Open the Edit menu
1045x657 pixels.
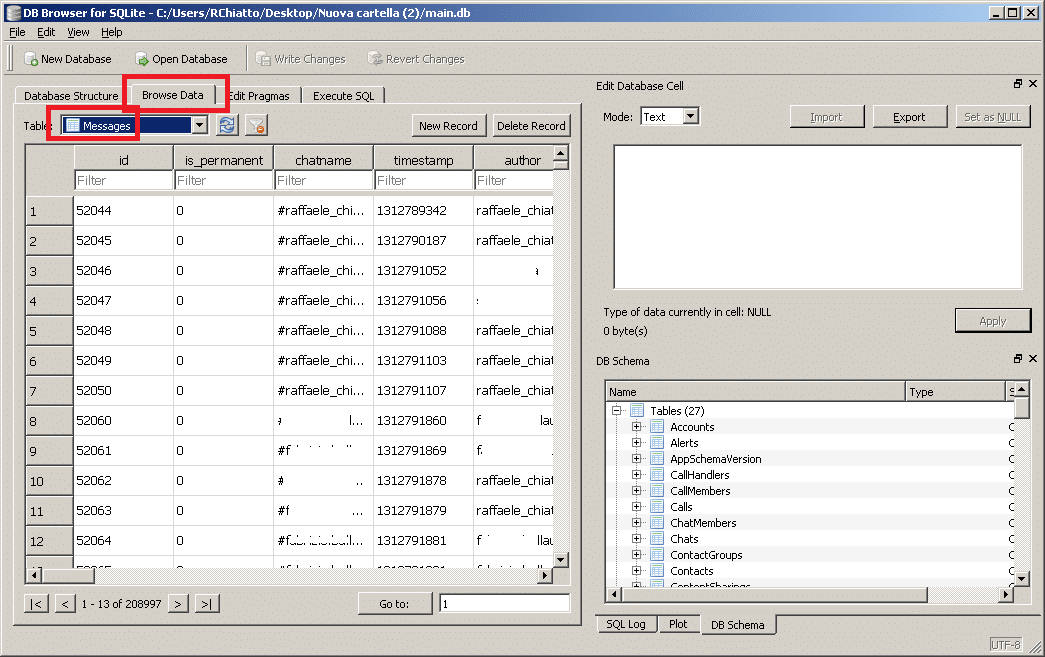pyautogui.click(x=46, y=32)
